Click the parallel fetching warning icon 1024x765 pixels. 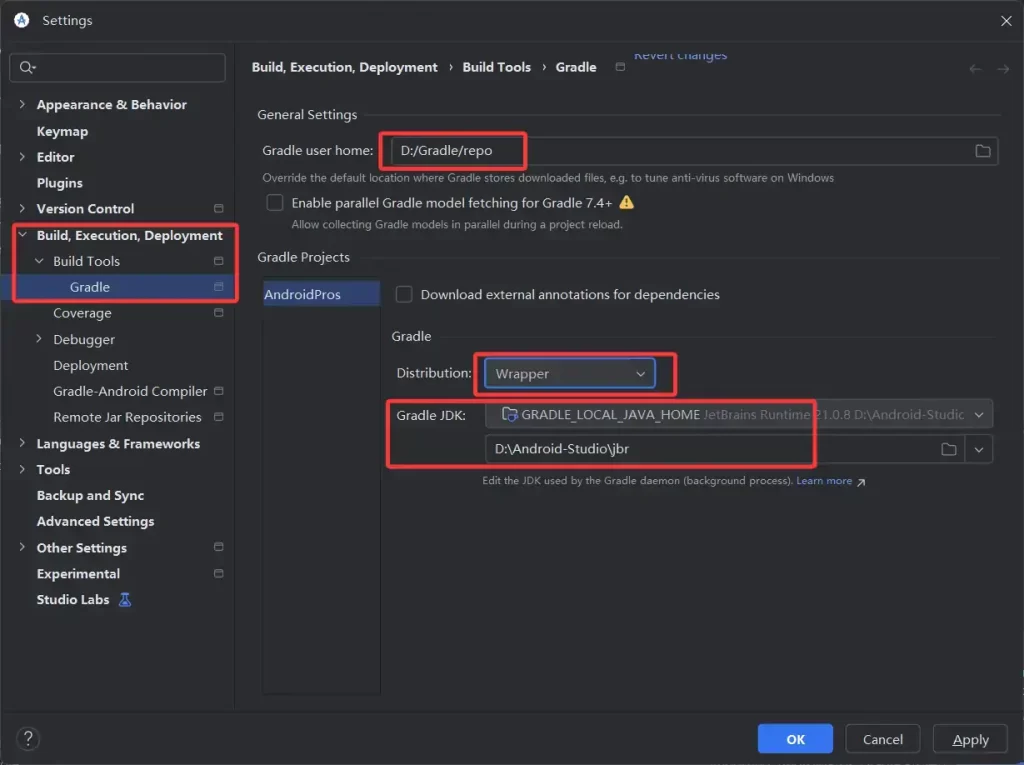[x=627, y=203]
